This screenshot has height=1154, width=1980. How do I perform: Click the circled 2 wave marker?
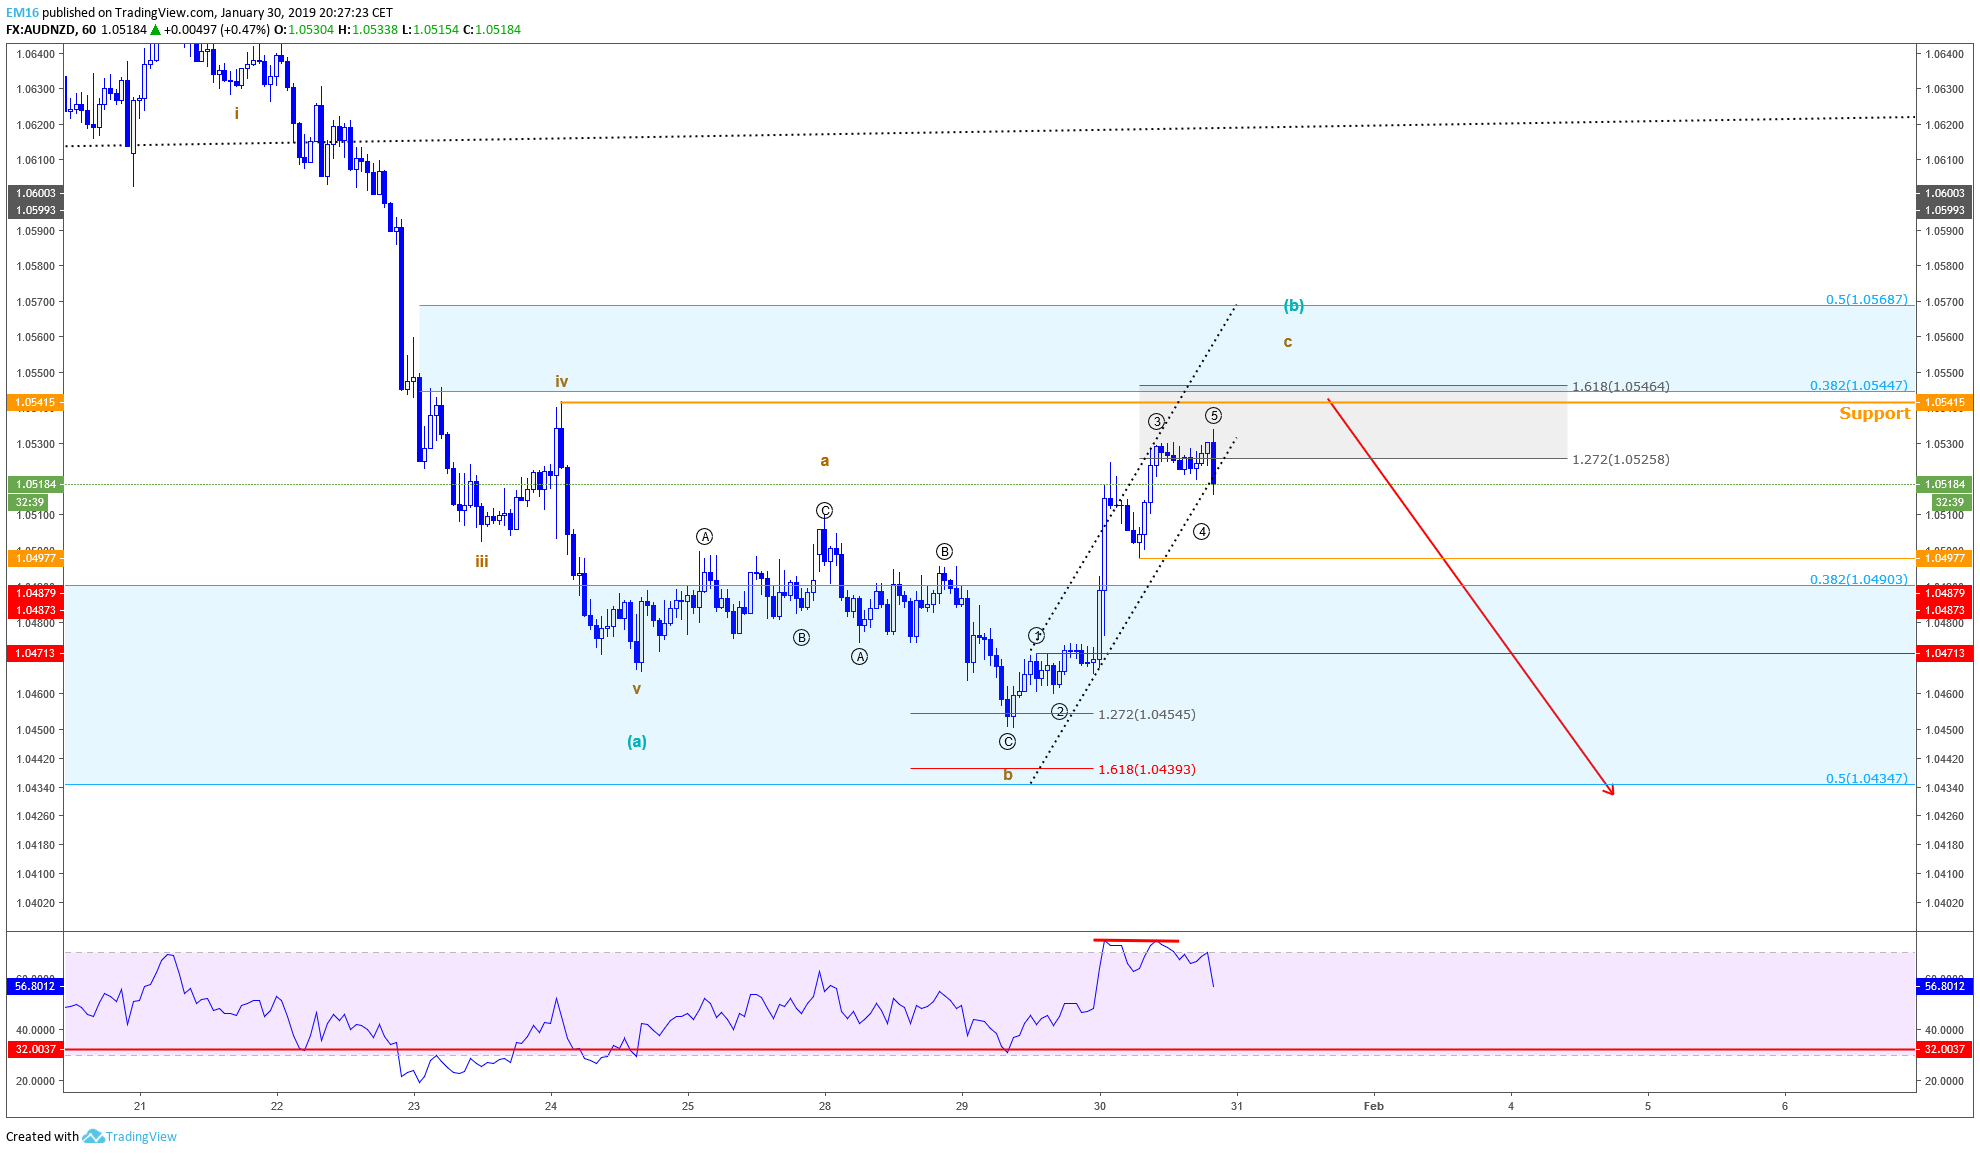coord(1059,712)
